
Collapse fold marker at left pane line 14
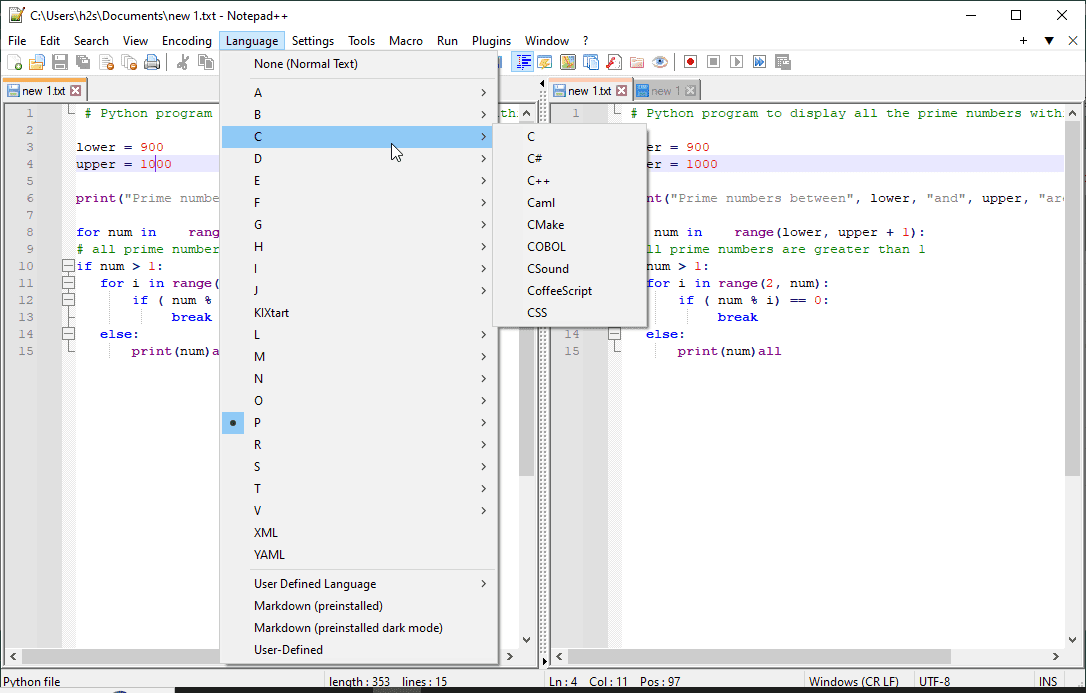tap(68, 334)
